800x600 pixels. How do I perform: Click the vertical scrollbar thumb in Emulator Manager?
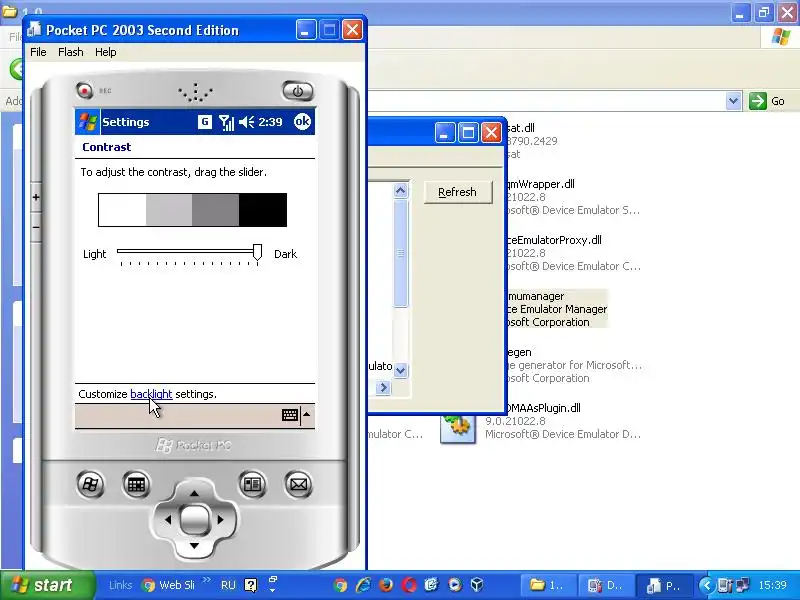pyautogui.click(x=401, y=253)
